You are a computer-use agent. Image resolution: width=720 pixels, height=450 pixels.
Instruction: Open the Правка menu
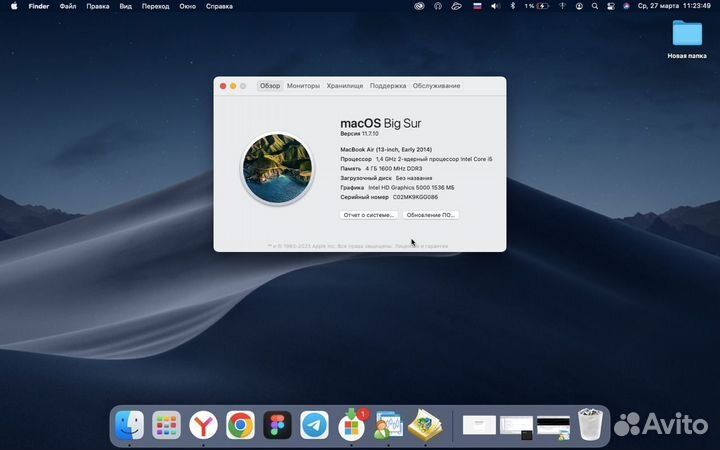(x=98, y=6)
